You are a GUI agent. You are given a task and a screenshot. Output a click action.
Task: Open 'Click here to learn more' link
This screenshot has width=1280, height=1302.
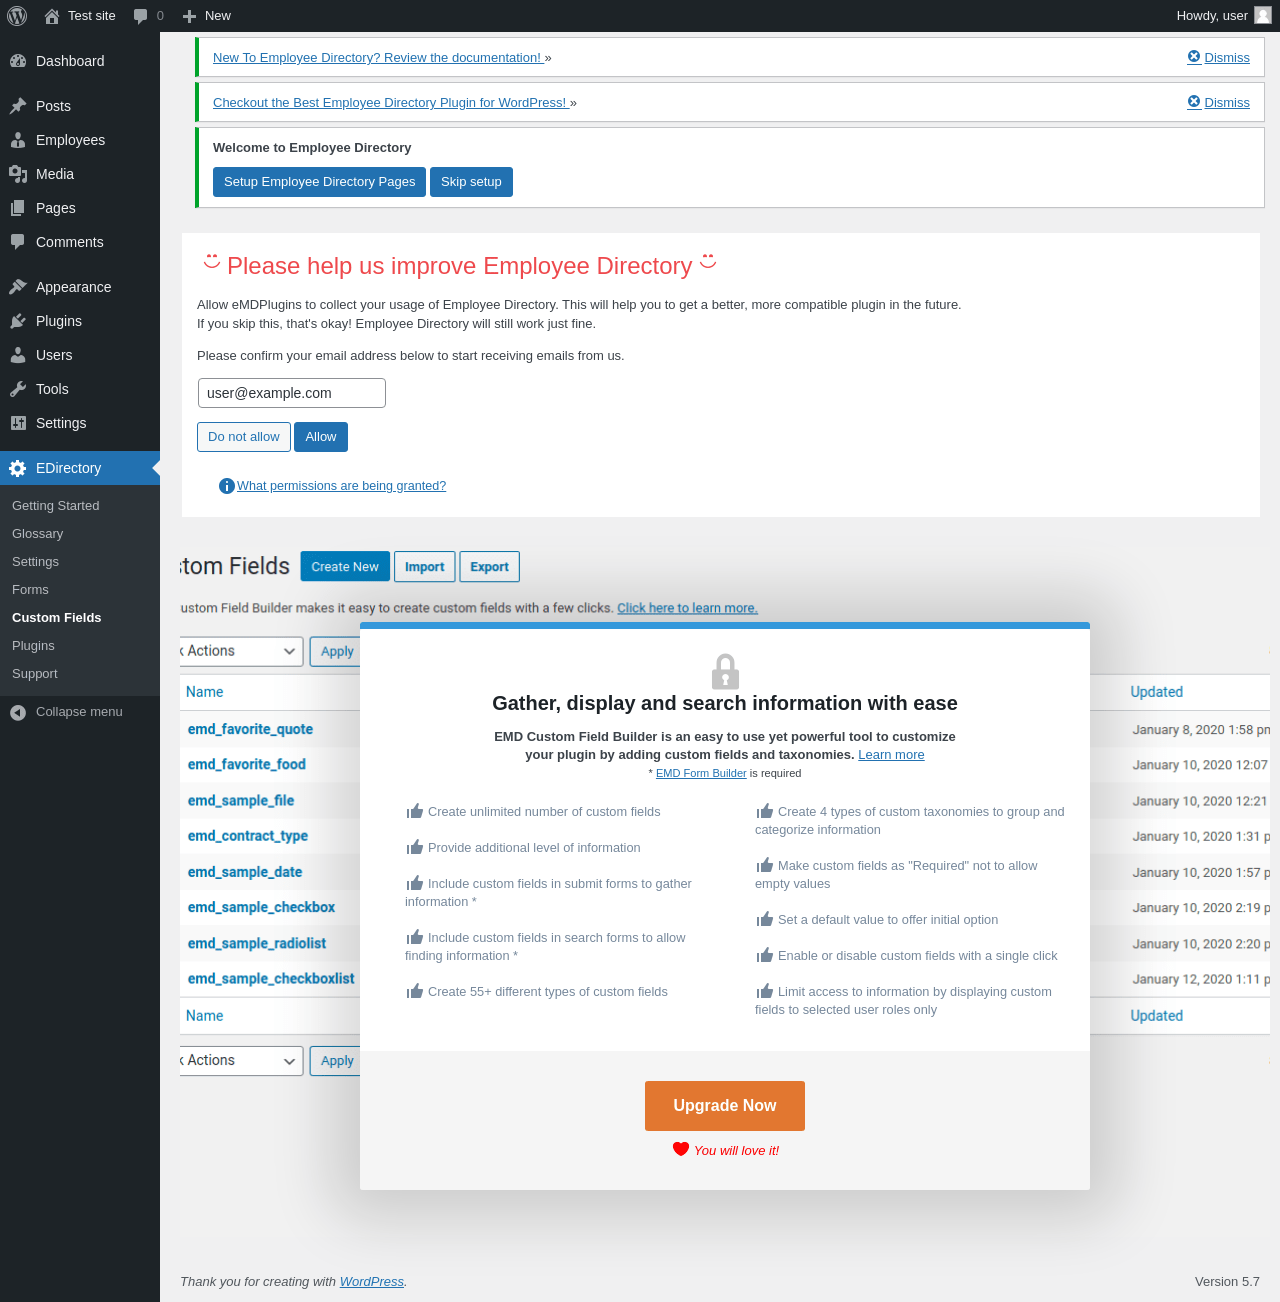tap(687, 608)
